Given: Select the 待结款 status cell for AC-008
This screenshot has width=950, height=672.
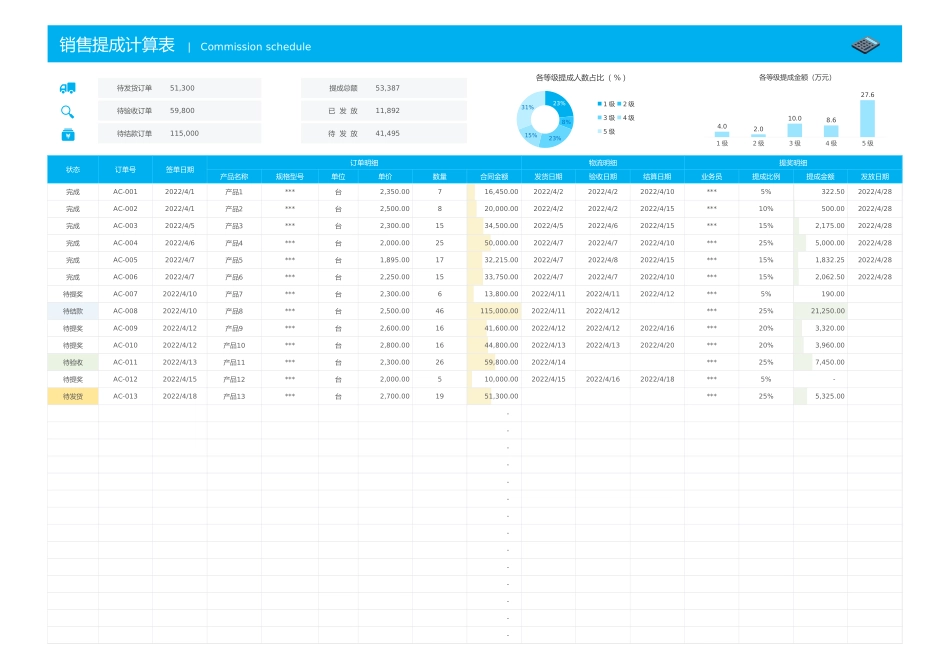Looking at the screenshot, I should coord(73,311).
